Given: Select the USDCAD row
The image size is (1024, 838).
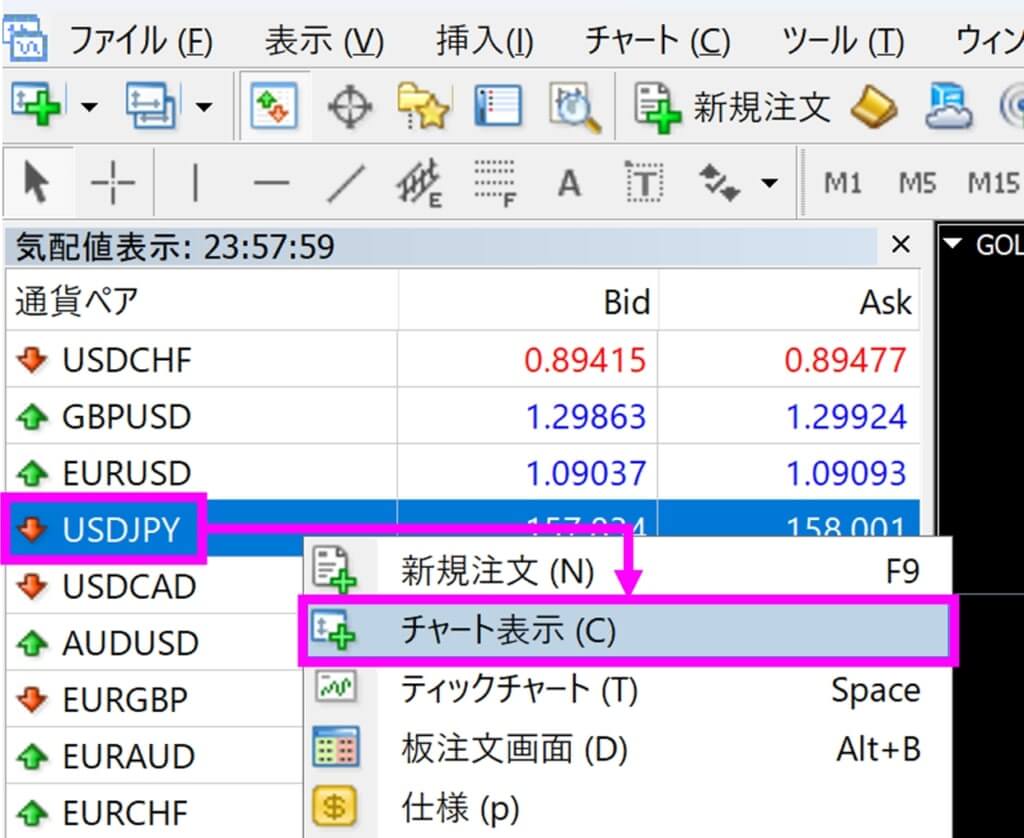Looking at the screenshot, I should coord(154,586).
